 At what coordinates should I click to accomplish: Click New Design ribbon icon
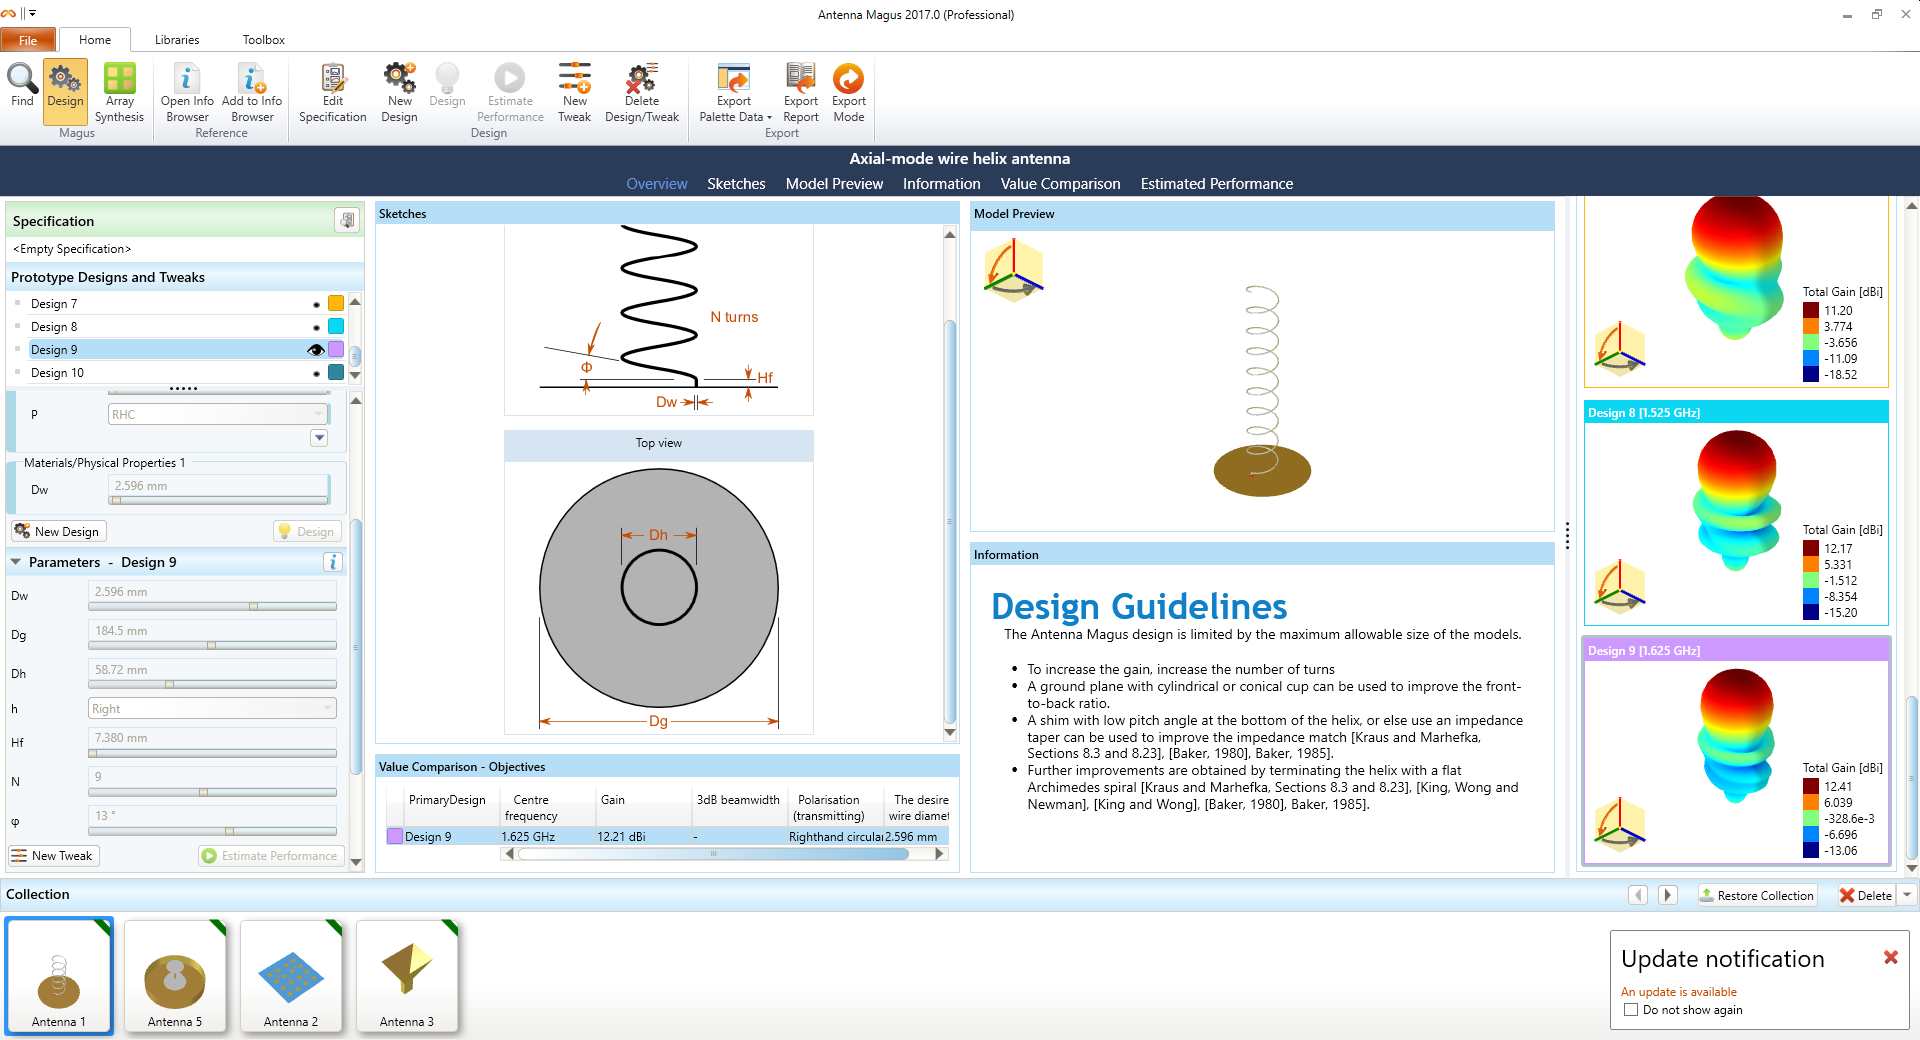tap(399, 78)
